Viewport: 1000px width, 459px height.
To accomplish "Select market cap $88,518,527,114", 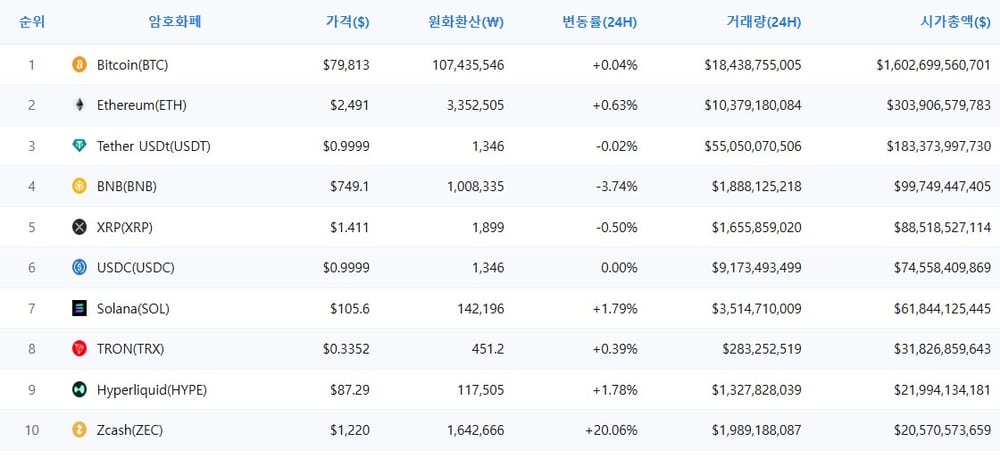I will pyautogui.click(x=943, y=227).
